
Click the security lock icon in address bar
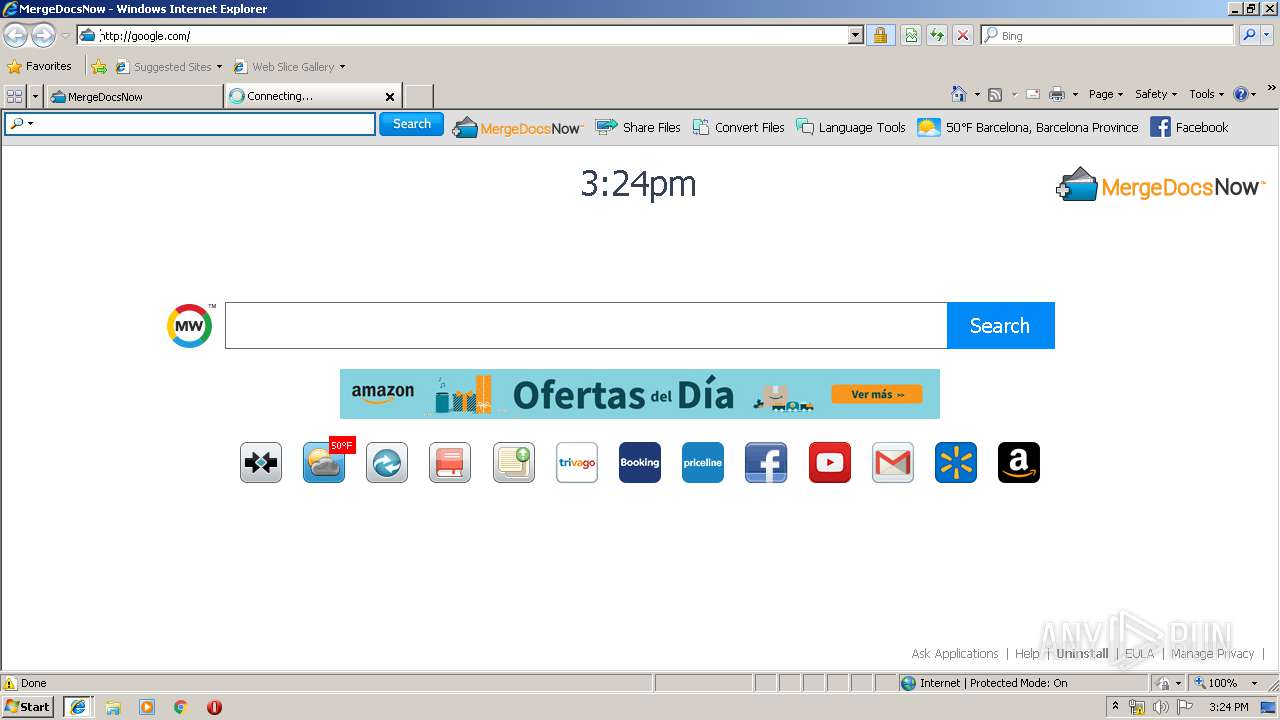pyautogui.click(x=880, y=36)
